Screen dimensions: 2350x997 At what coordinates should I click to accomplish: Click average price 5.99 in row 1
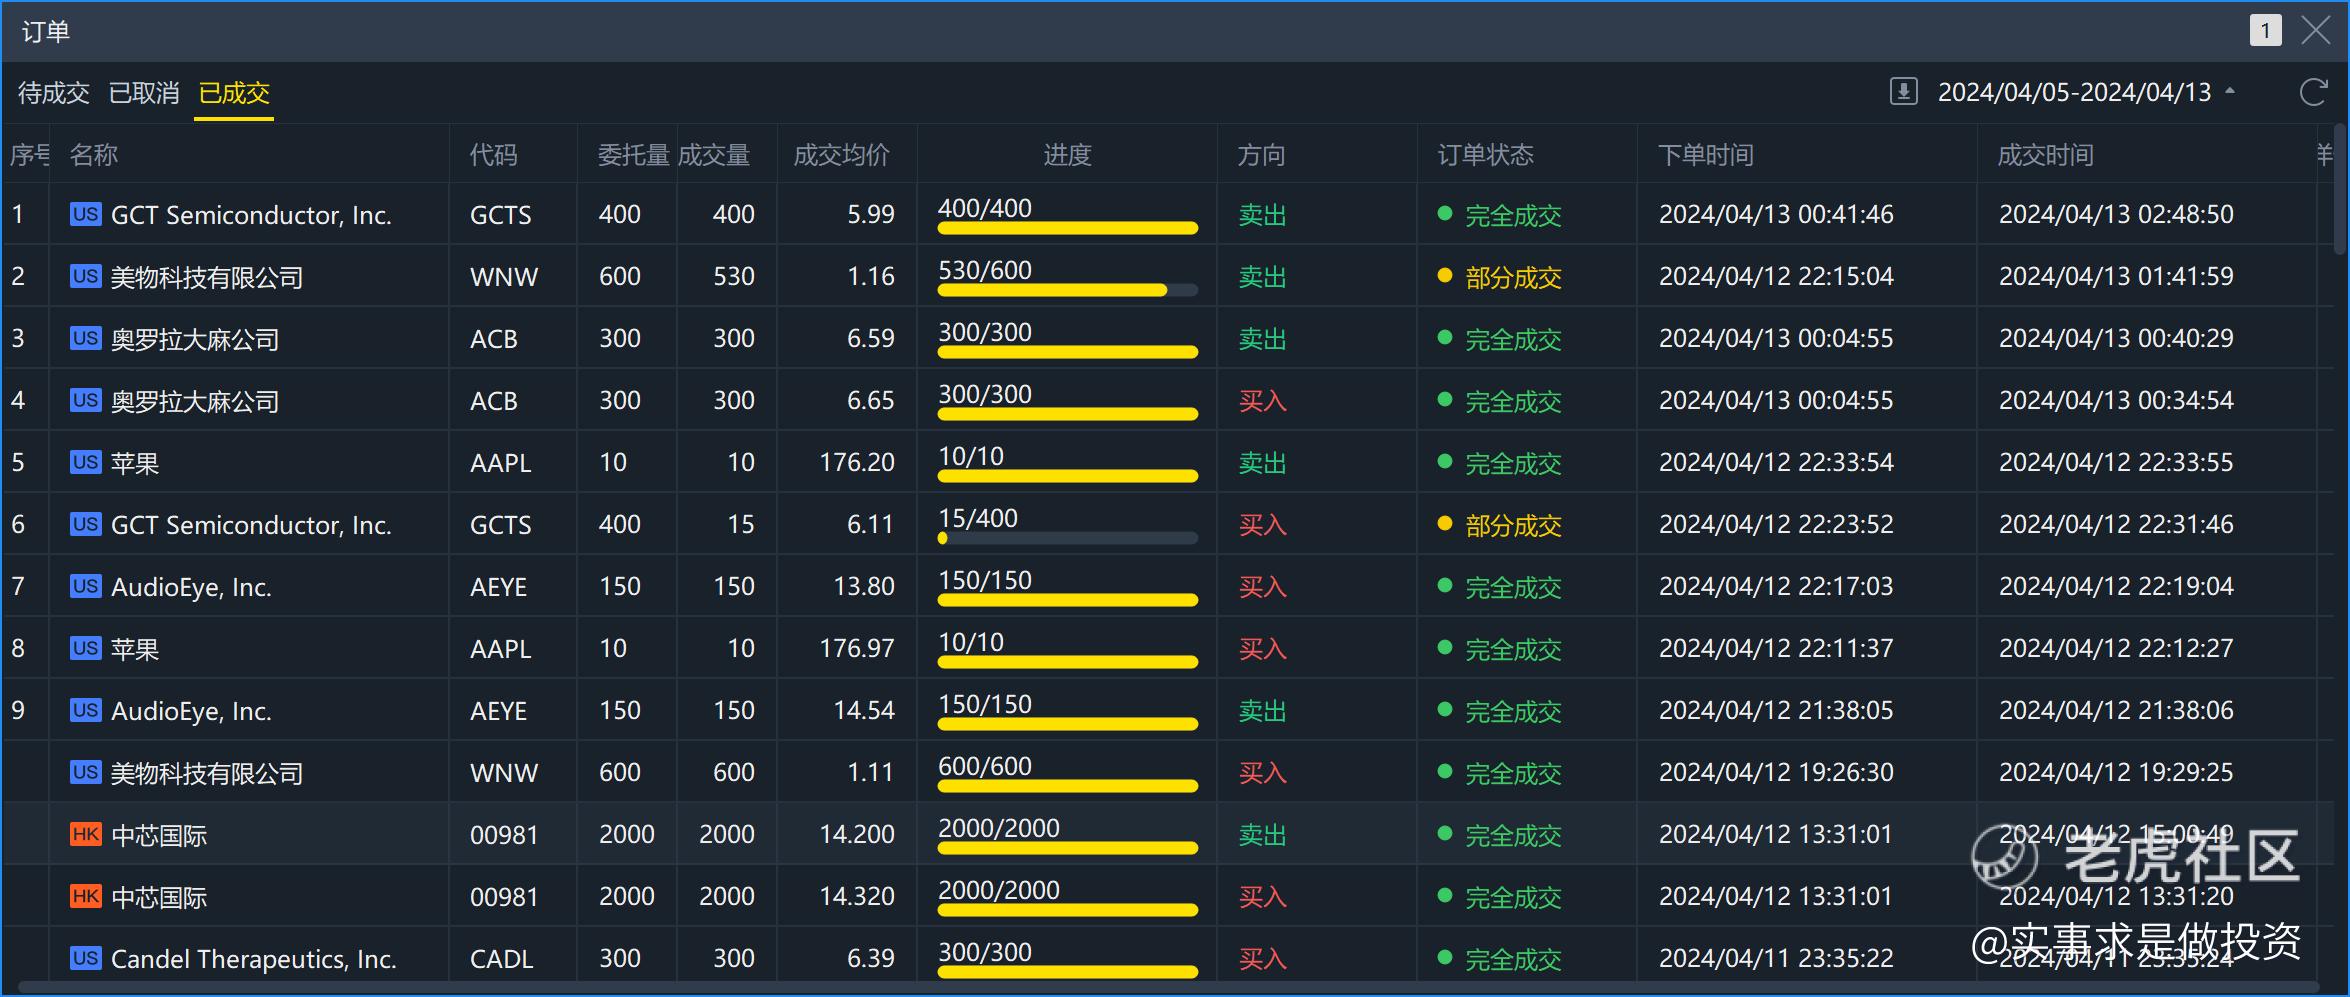pos(871,214)
